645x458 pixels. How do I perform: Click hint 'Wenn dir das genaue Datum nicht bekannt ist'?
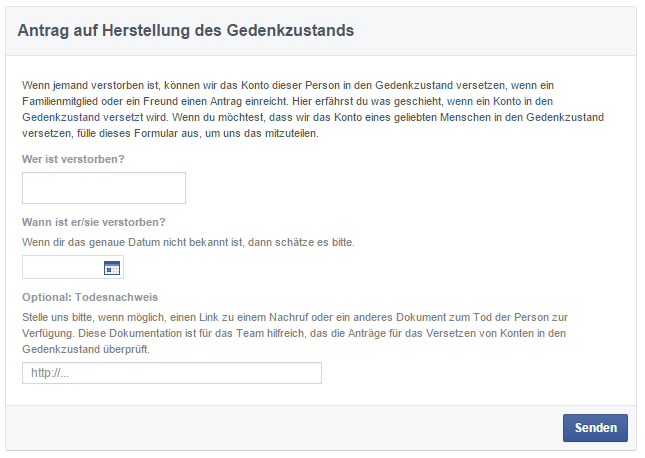tap(134, 242)
